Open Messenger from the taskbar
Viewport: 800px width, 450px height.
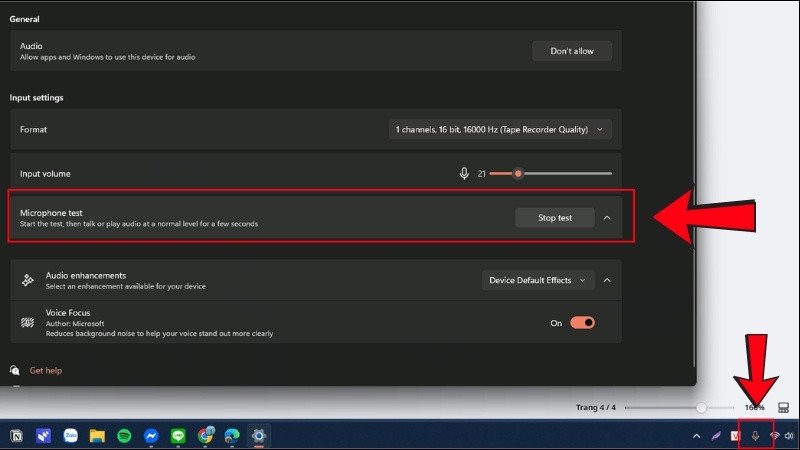[x=152, y=436]
